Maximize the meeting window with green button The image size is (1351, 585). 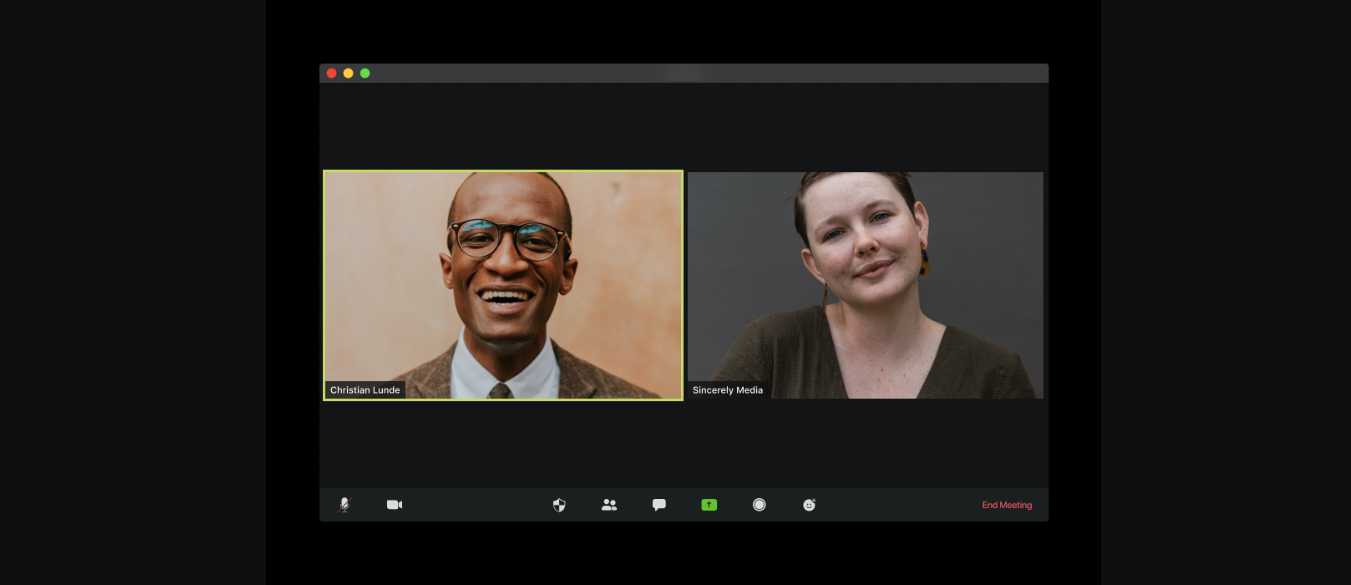[x=365, y=73]
